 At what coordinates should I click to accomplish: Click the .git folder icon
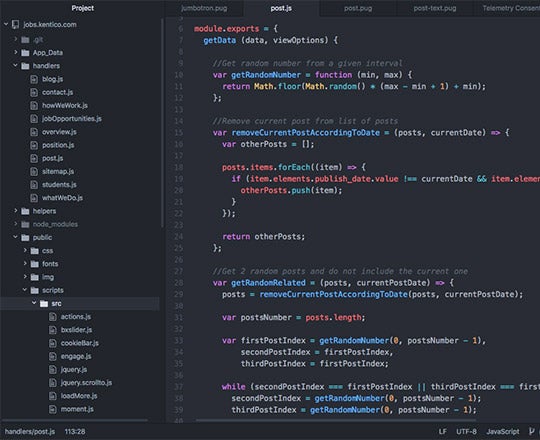(x=25, y=40)
